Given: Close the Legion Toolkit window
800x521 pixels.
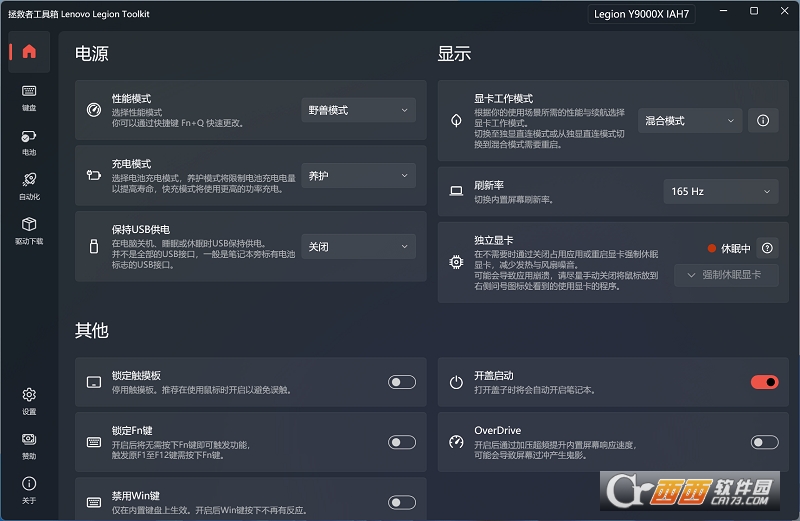Looking at the screenshot, I should (x=784, y=11).
